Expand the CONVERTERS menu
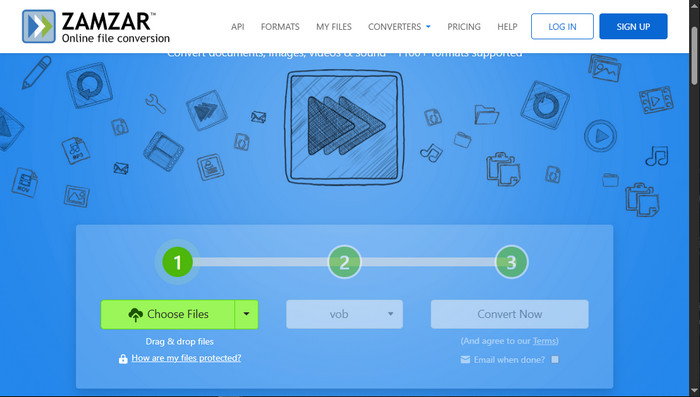 click(399, 27)
